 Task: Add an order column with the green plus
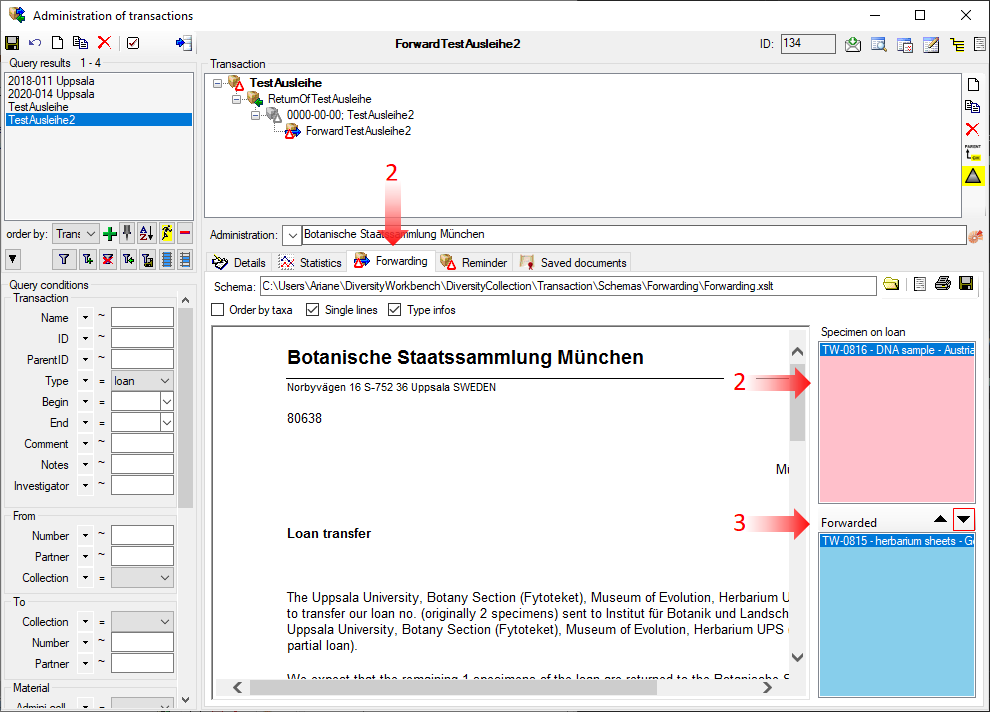(x=110, y=234)
